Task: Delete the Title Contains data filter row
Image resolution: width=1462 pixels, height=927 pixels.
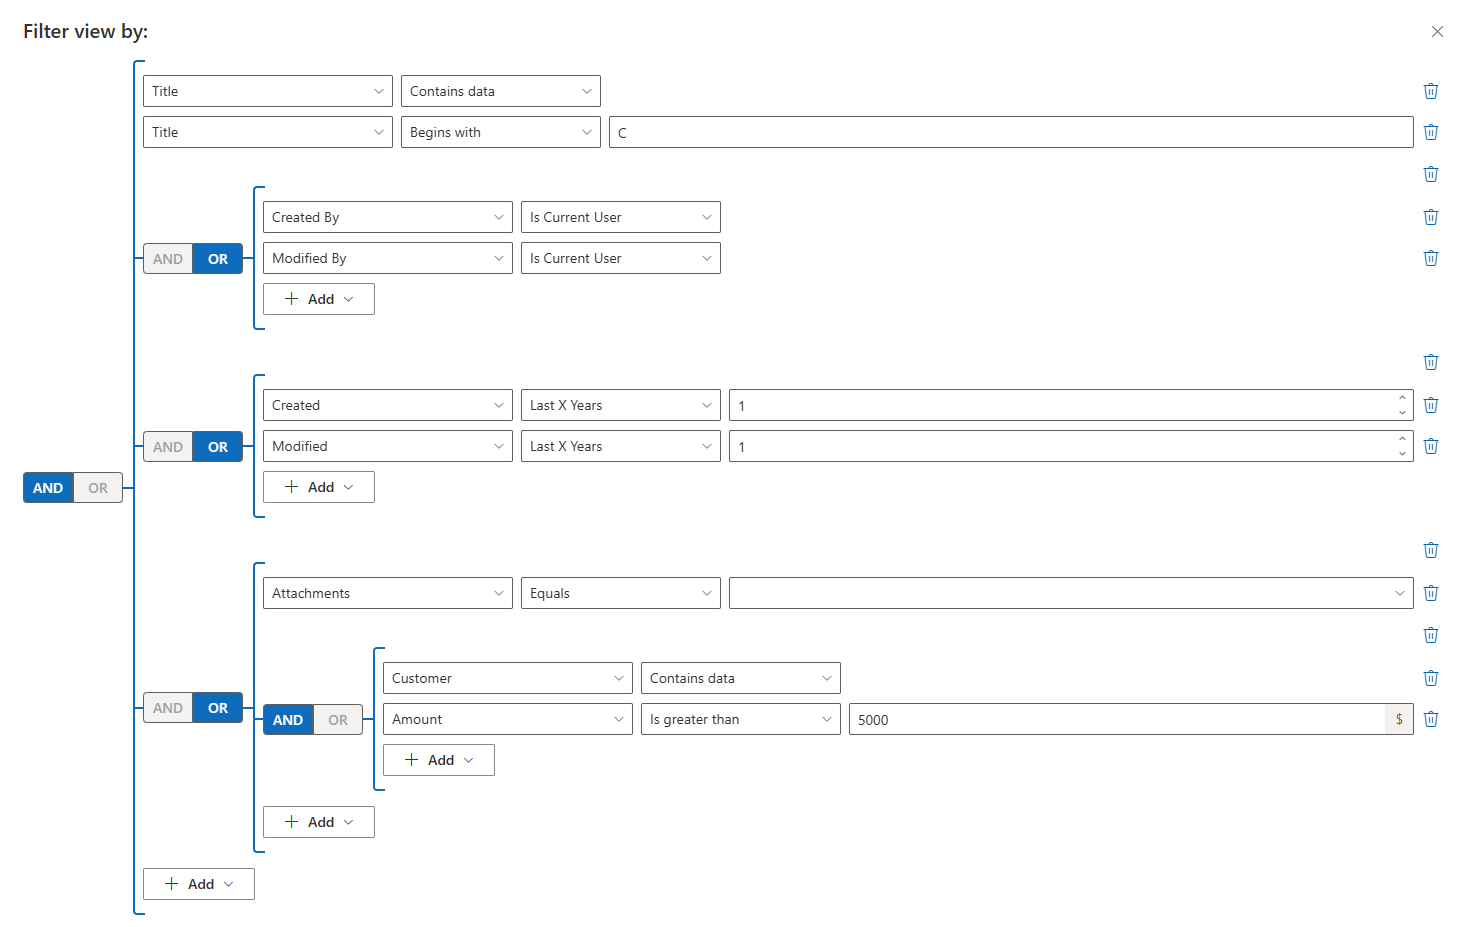Action: [x=1431, y=91]
